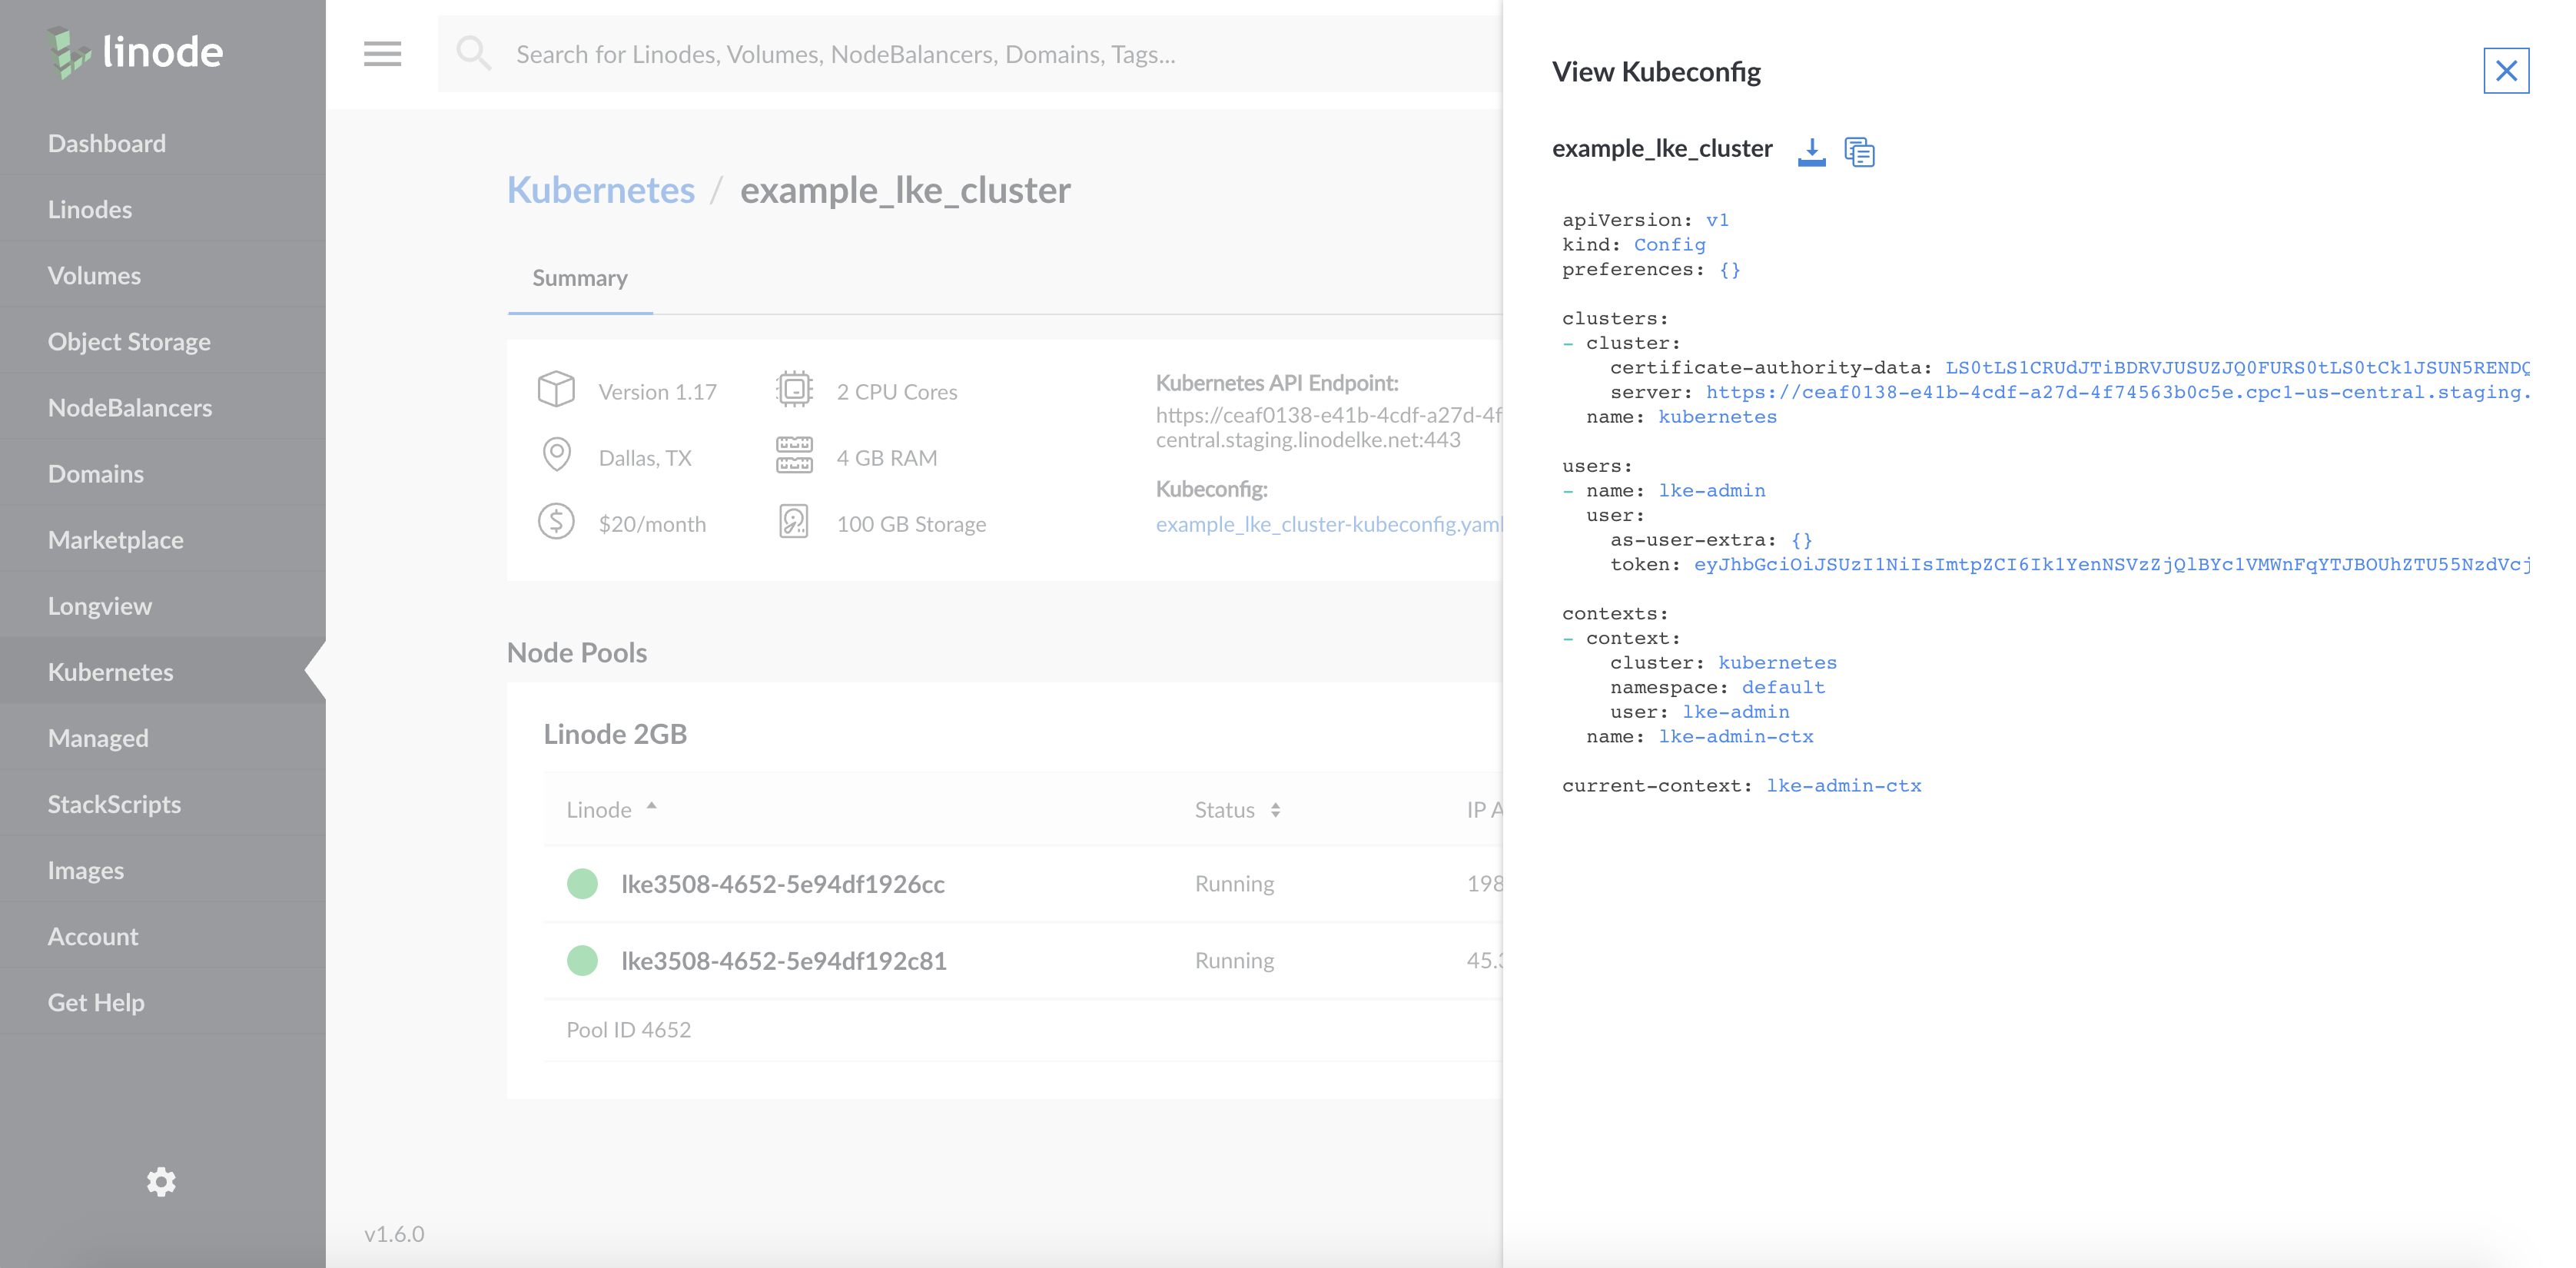Screen dimensions: 2576x1268
Task: Click lke3508-4652-5e94df1926cc node row
Action: (x=784, y=884)
